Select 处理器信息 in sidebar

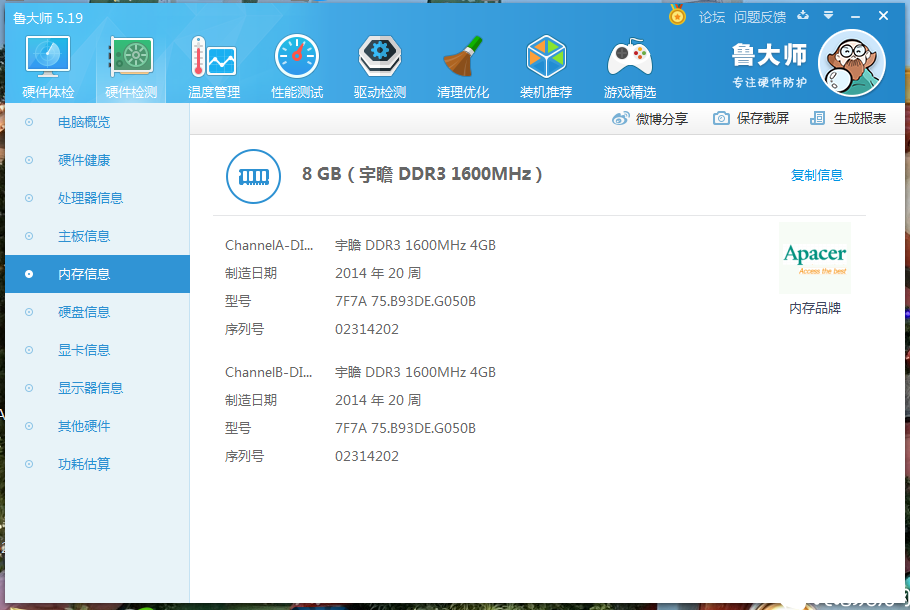(97, 198)
